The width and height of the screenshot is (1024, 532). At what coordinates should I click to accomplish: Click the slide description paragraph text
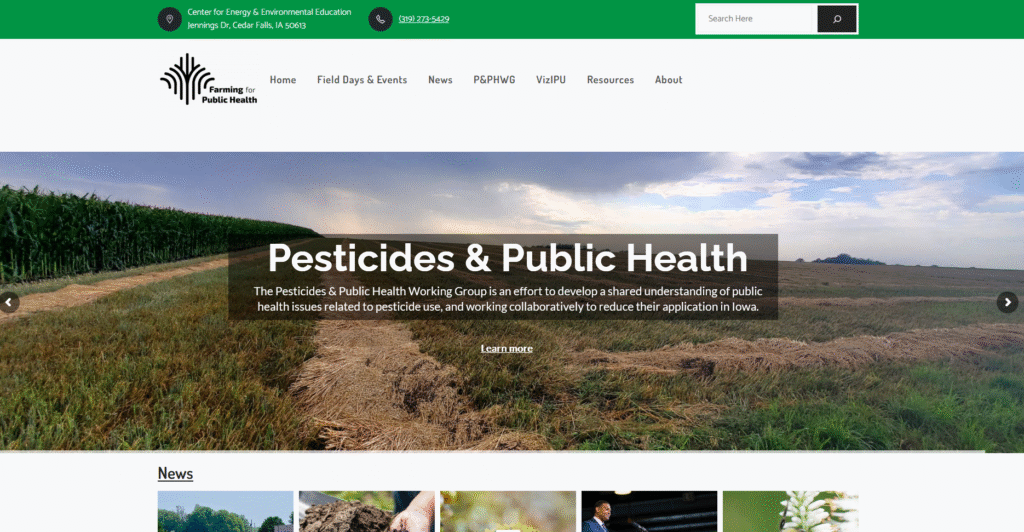(x=508, y=299)
